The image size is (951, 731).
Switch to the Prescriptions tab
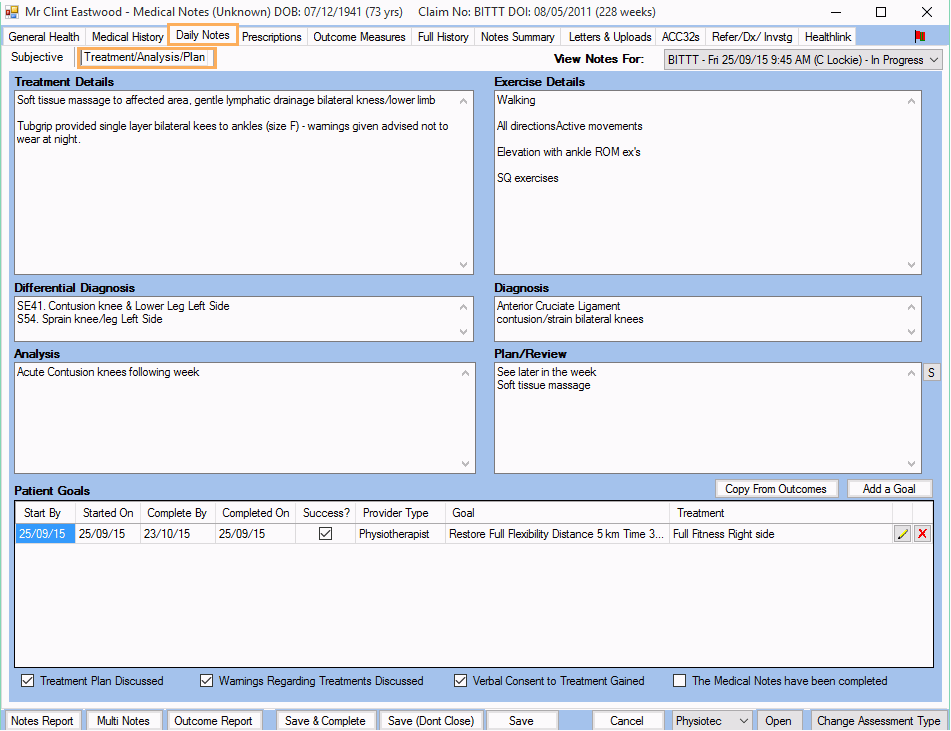[271, 37]
